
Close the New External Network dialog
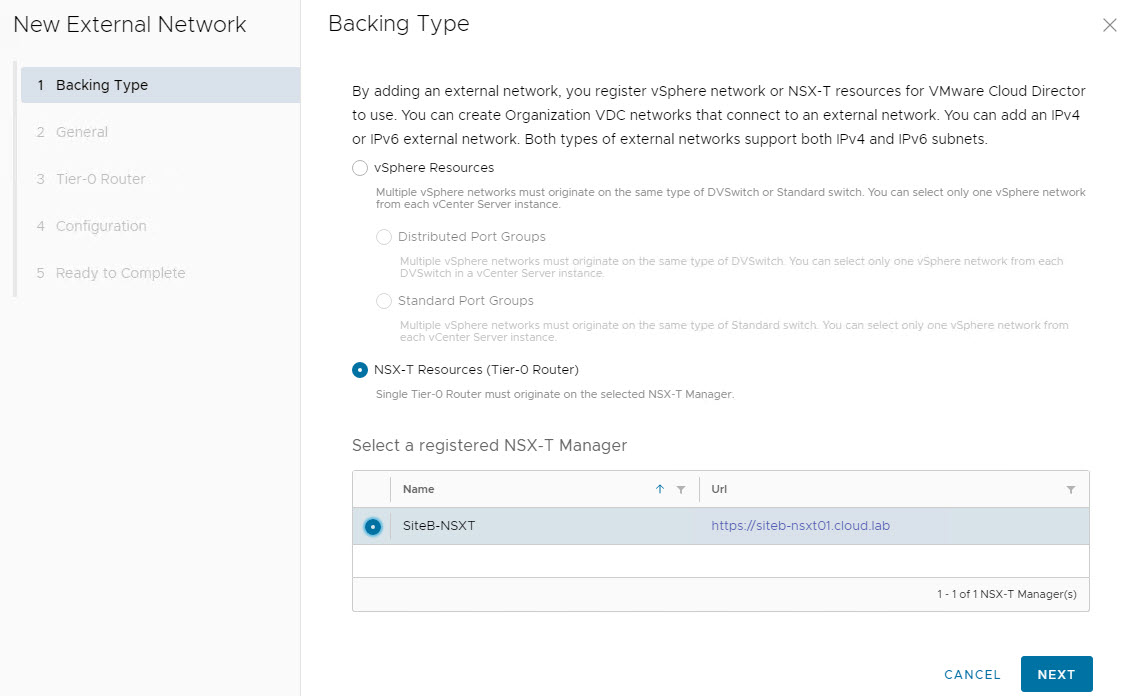tap(1109, 26)
